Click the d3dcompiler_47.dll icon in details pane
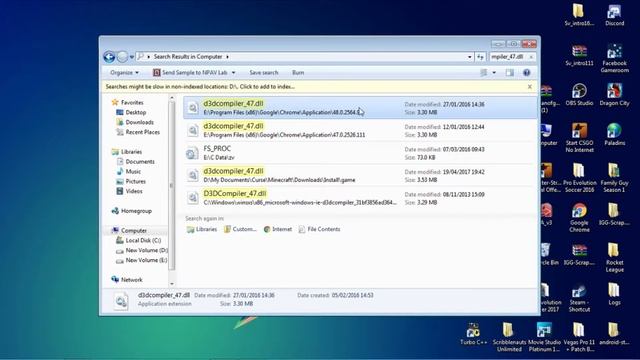This screenshot has width=640, height=360. (x=121, y=301)
